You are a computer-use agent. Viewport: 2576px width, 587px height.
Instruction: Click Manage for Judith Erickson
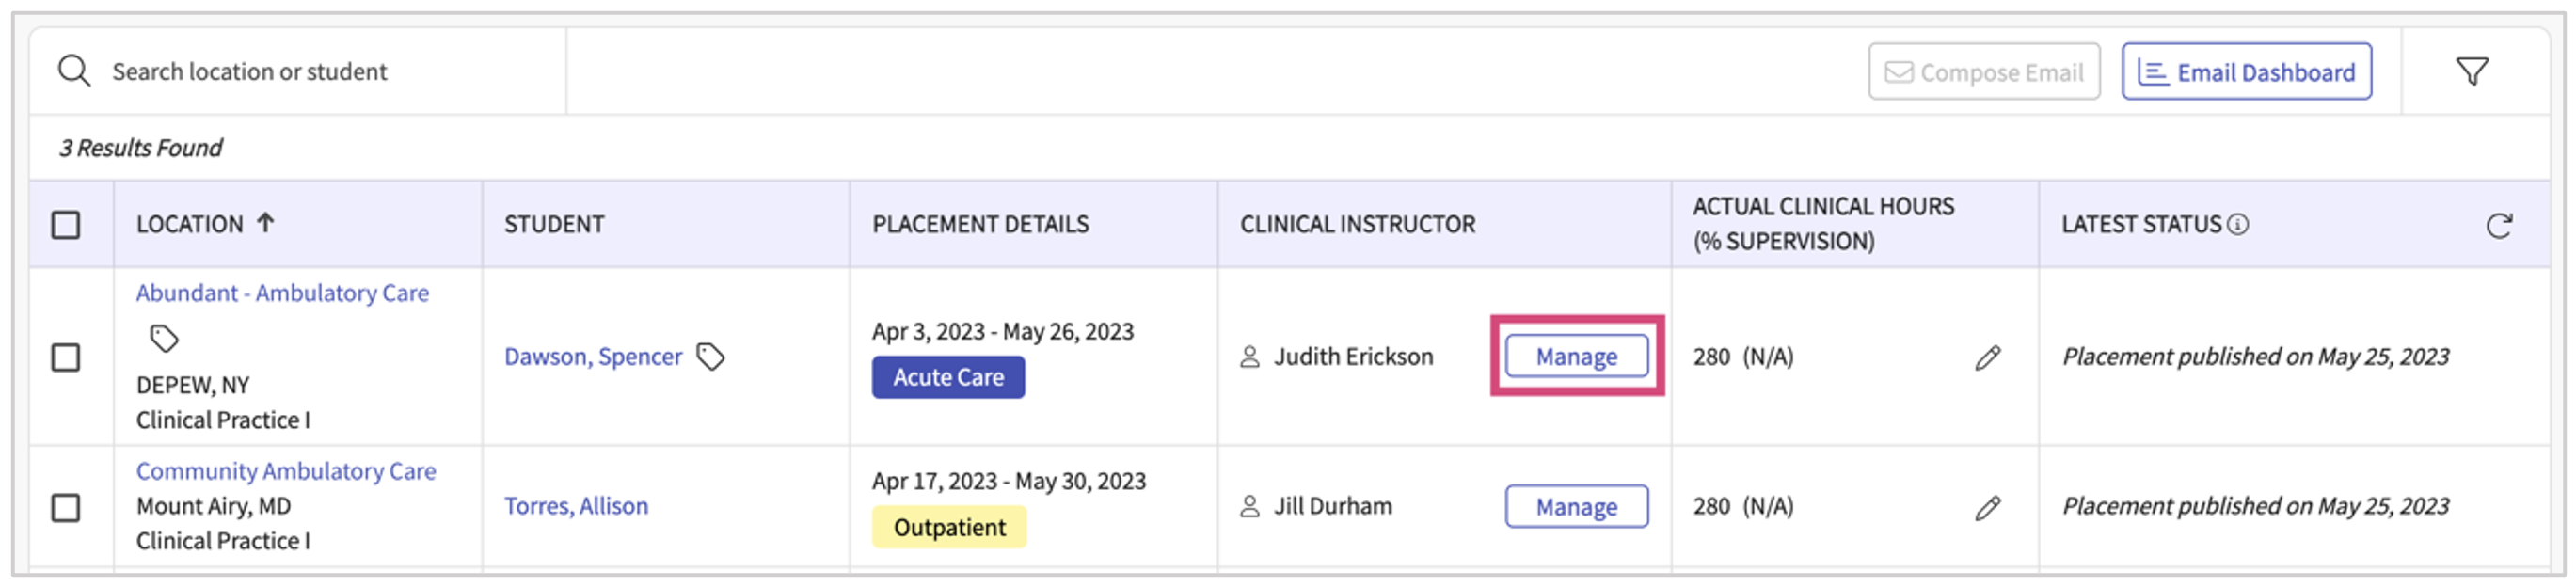tap(1576, 357)
